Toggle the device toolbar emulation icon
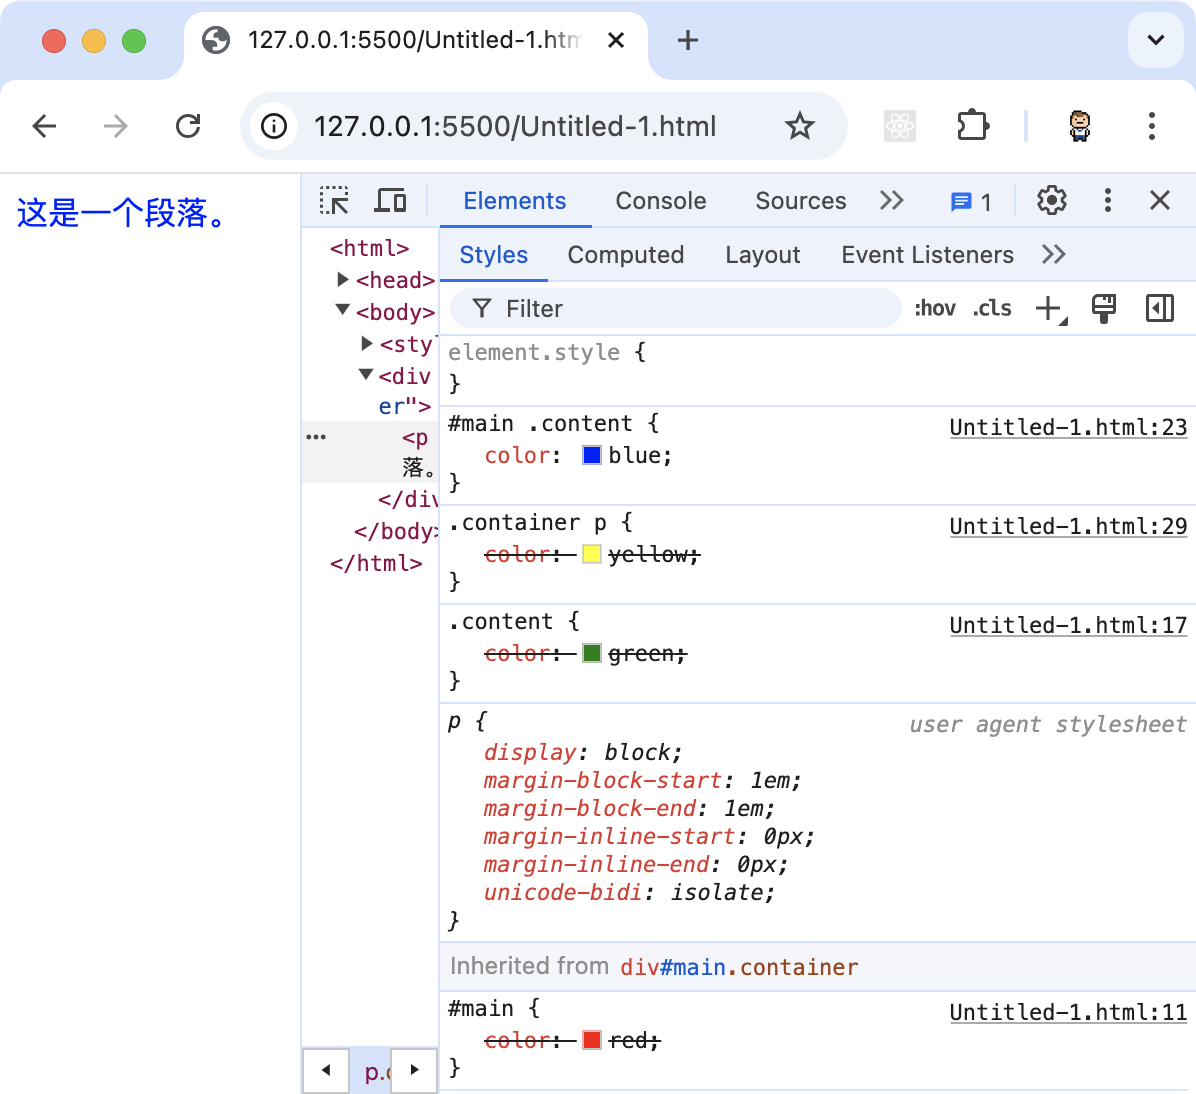 [x=390, y=201]
